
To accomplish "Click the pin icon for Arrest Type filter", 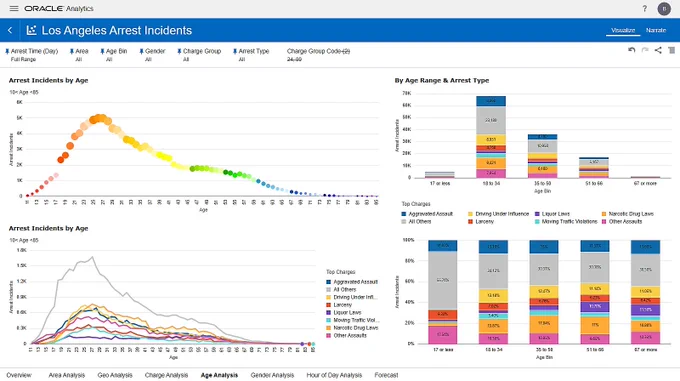I will [x=235, y=51].
